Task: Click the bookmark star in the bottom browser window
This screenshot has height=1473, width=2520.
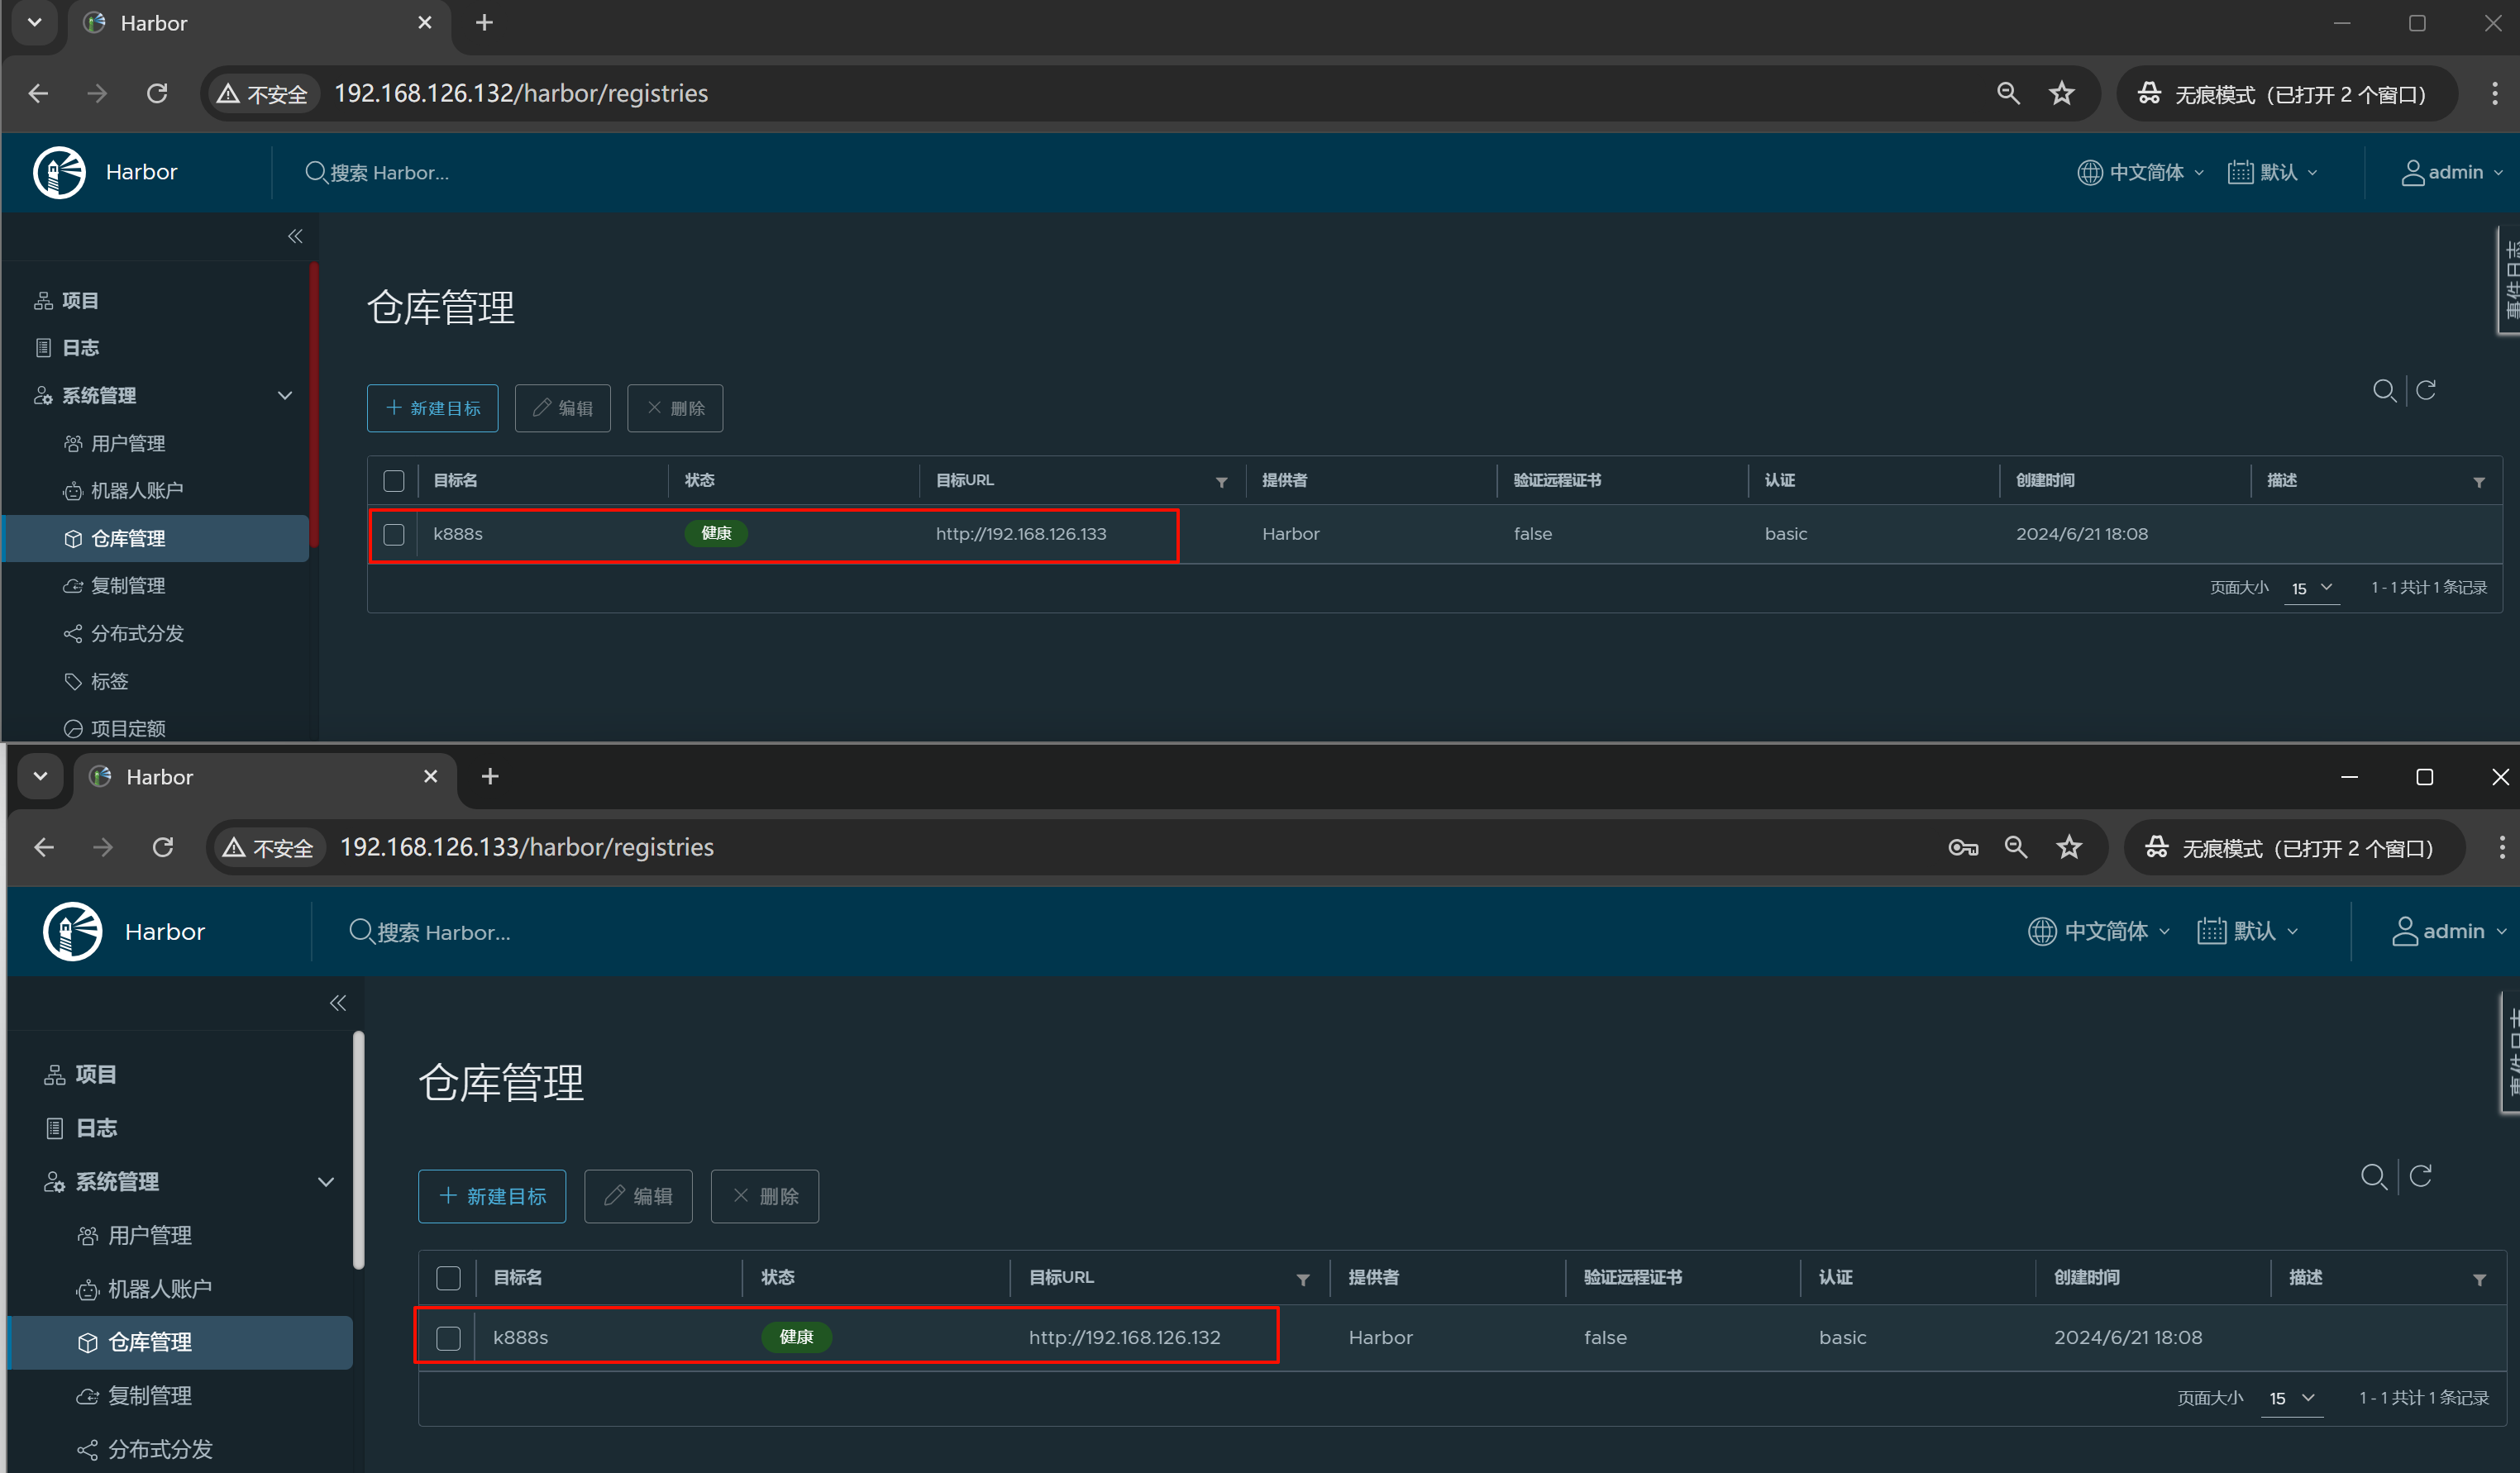Action: [x=2068, y=848]
